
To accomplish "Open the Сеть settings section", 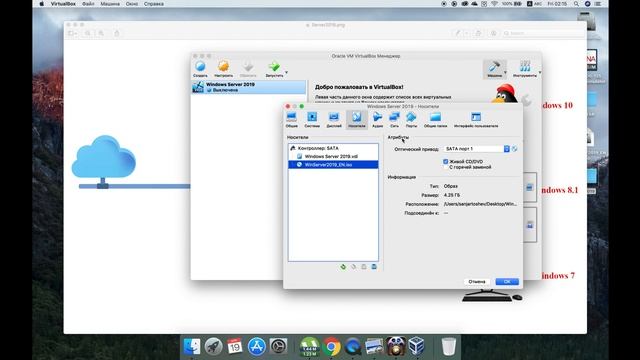I will point(394,120).
